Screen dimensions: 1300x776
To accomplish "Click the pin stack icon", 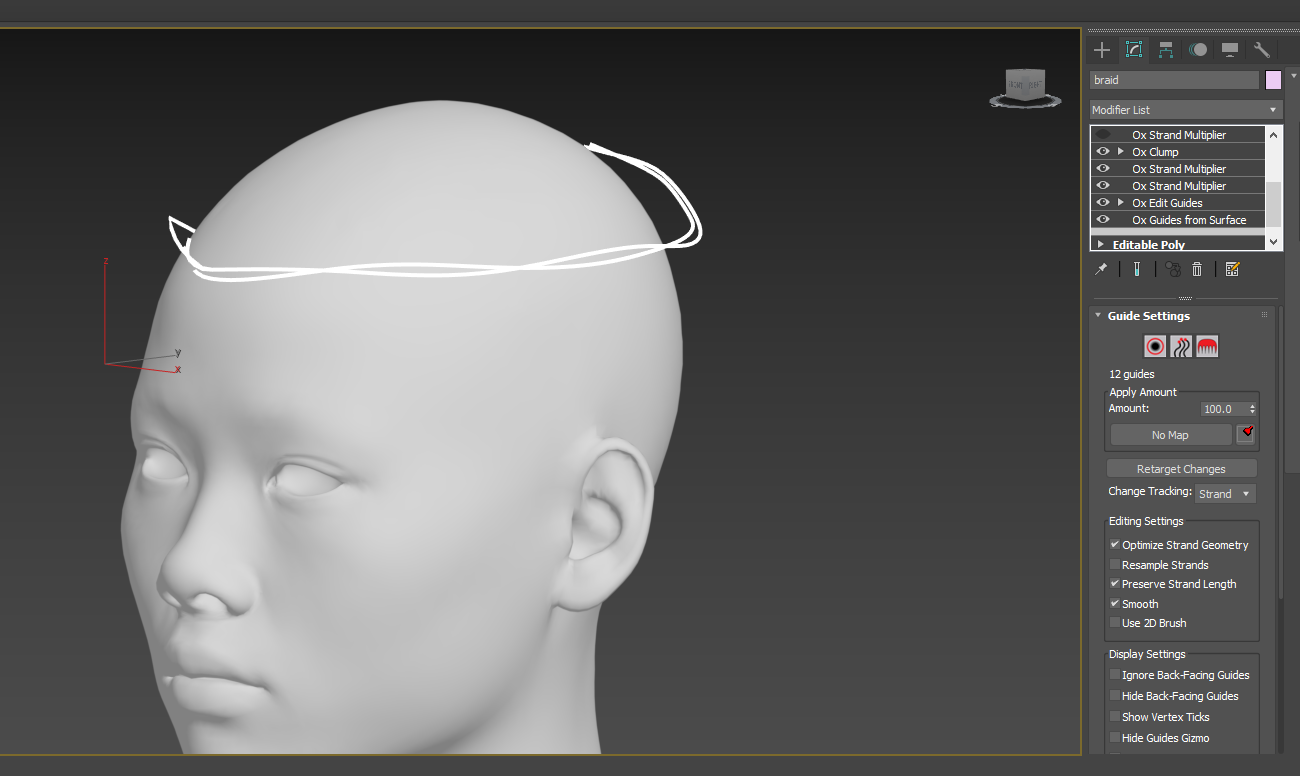I will (1101, 269).
